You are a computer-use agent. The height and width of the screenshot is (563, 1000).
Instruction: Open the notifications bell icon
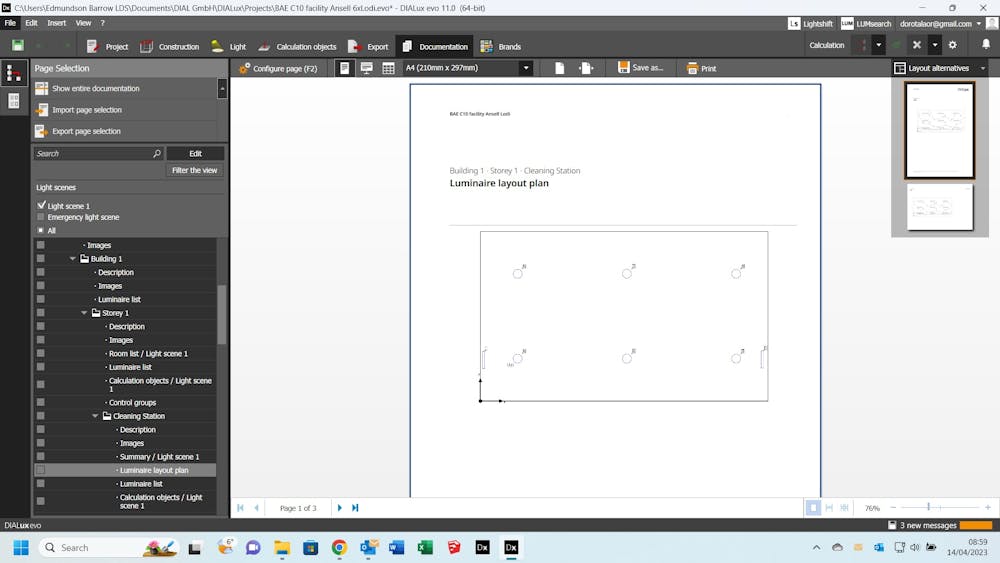coord(985,45)
